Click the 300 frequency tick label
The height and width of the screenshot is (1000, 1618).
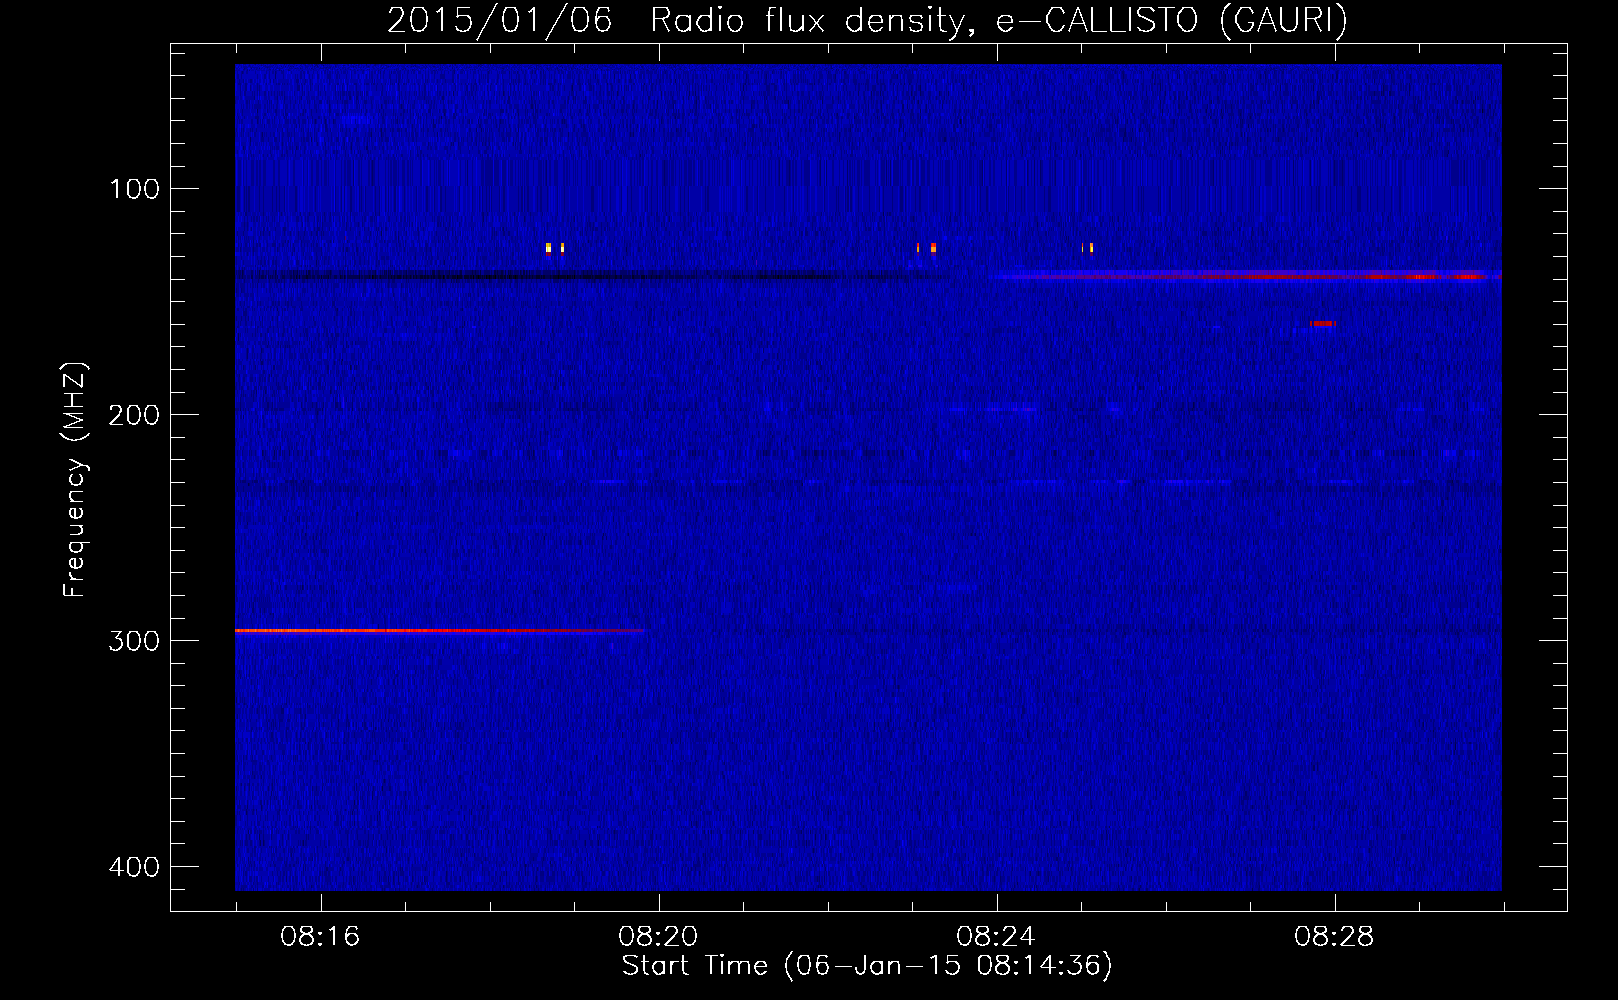(134, 641)
